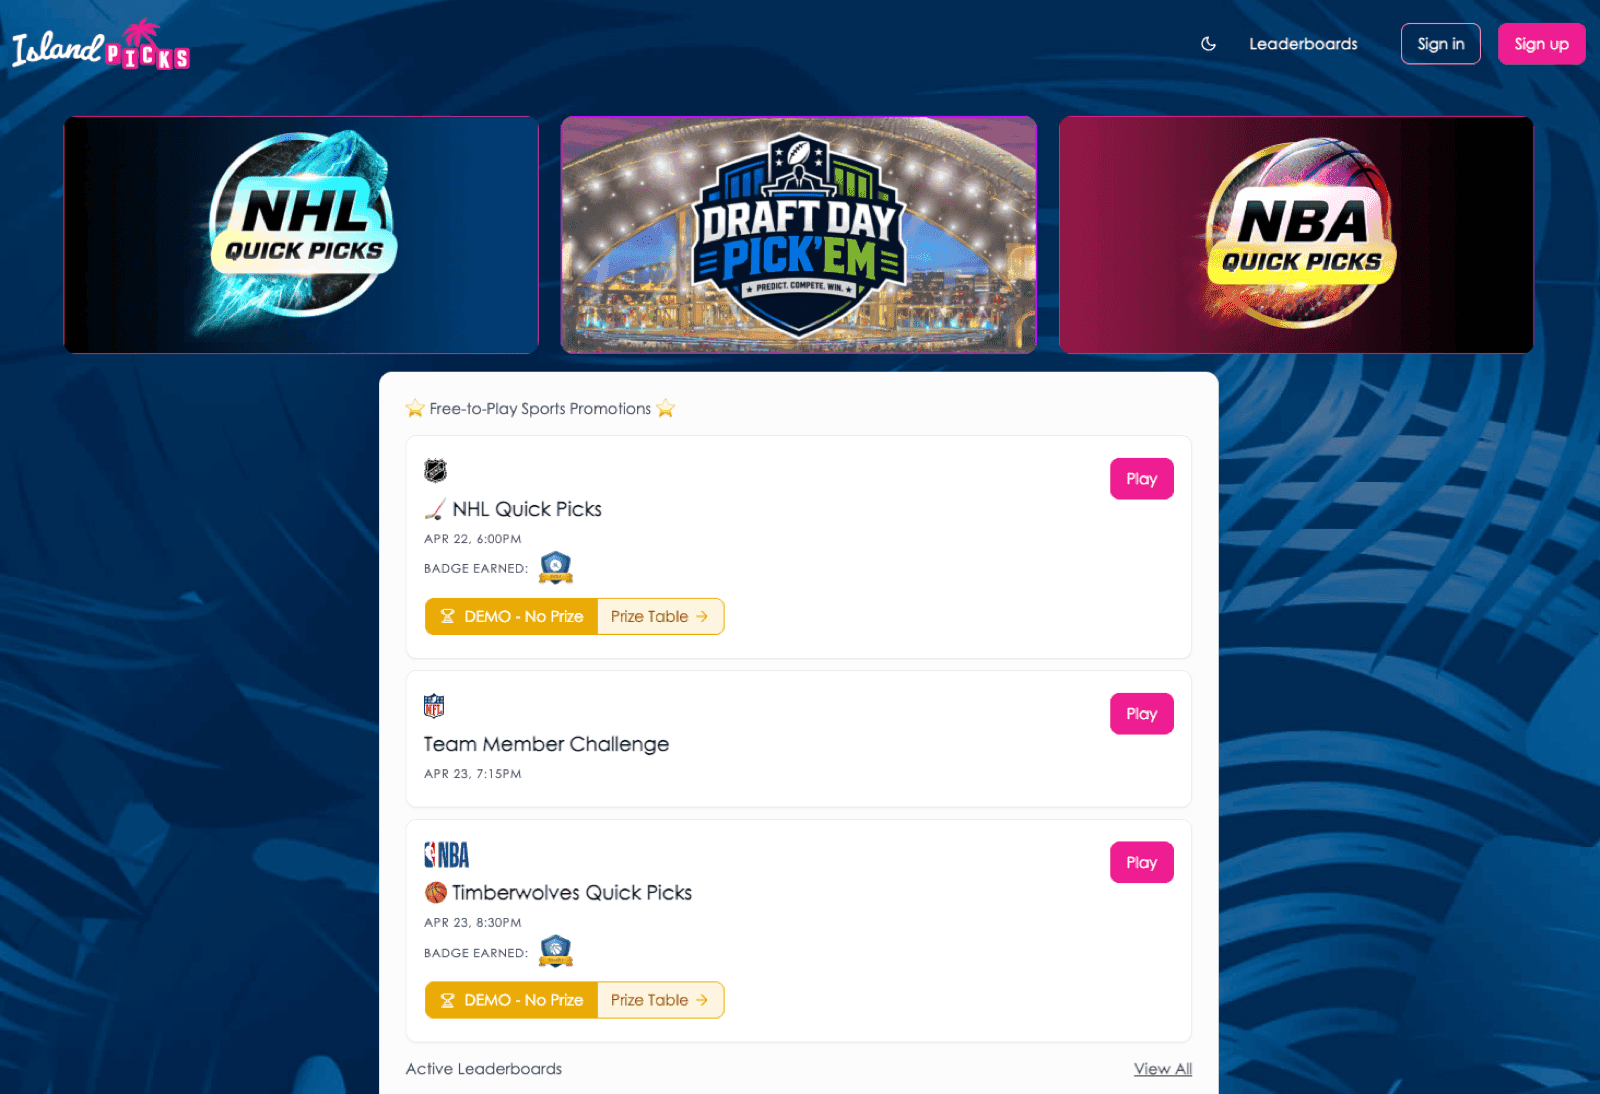Play the Timberwolves Quick Picks promotion

[x=1141, y=863]
